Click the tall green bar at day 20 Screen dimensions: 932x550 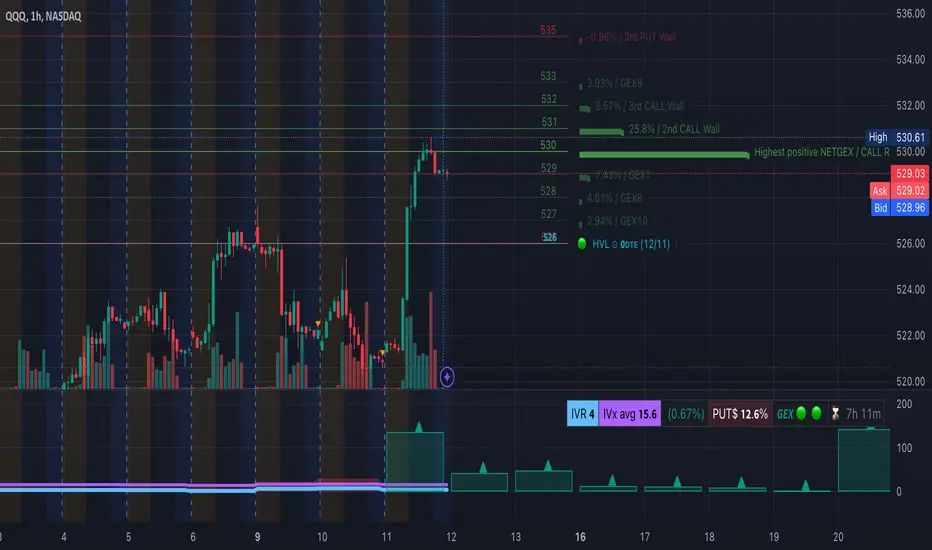(x=864, y=460)
